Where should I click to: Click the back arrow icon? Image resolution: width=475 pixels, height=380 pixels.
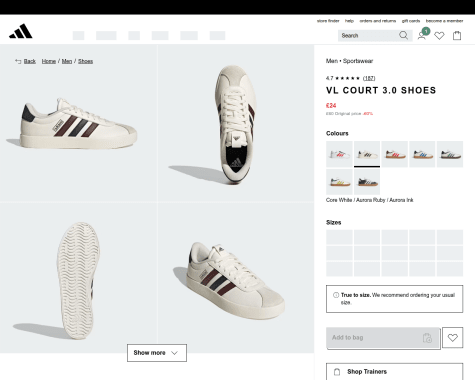18,61
